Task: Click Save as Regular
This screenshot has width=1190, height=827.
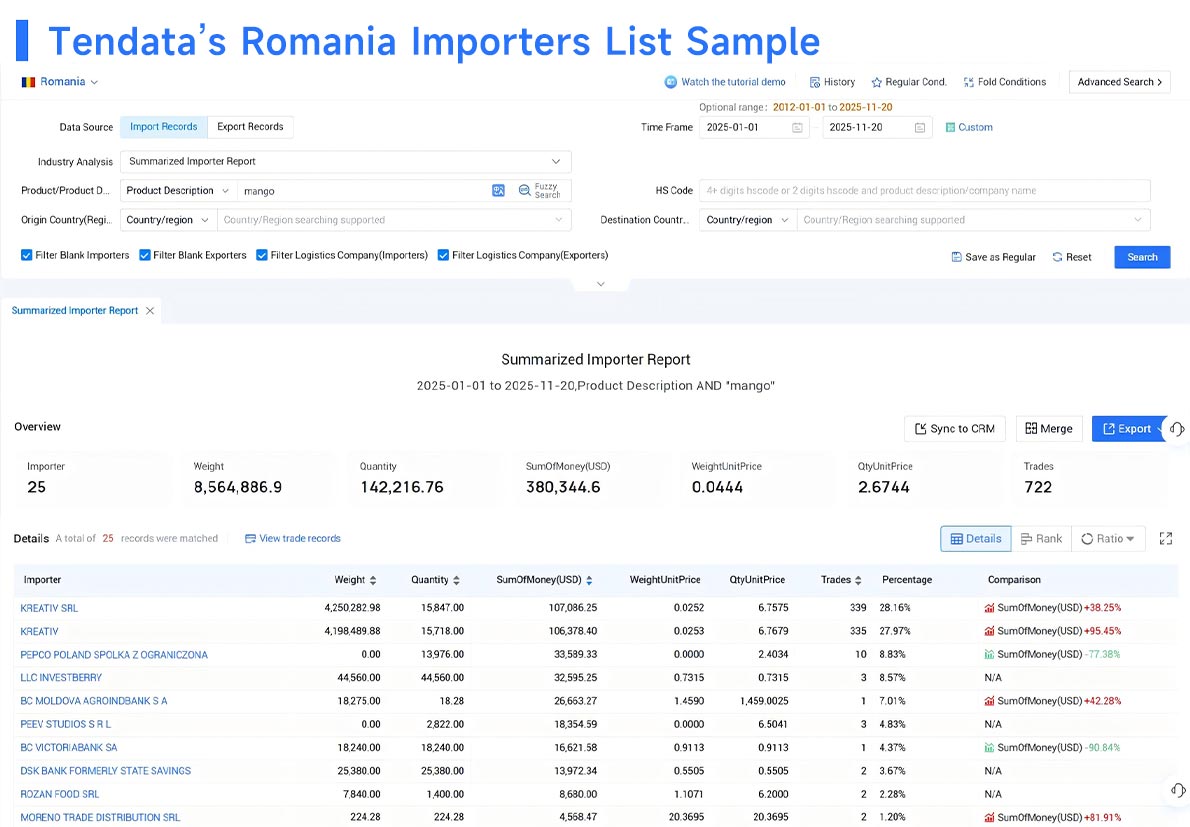Action: [993, 257]
